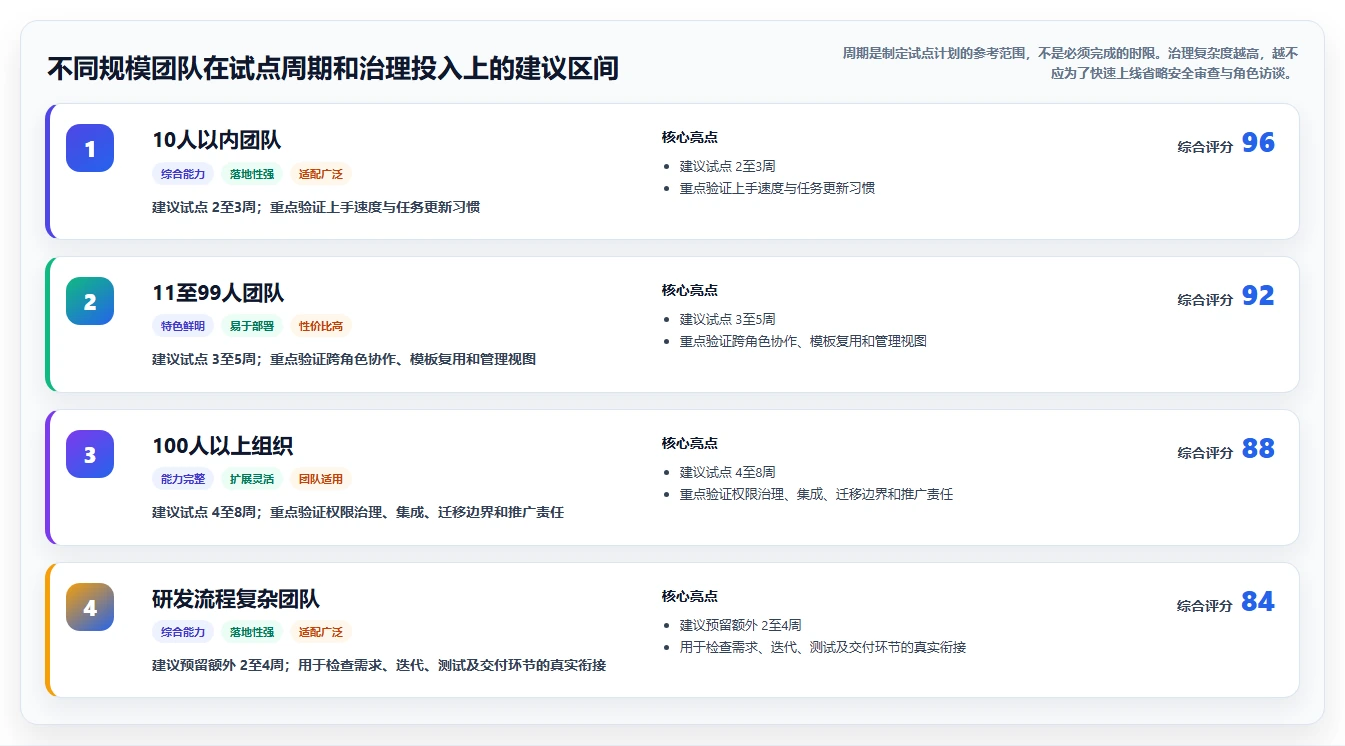Click the purple rank badge numbered 3
Image resolution: width=1345 pixels, height=746 pixels.
[90, 454]
